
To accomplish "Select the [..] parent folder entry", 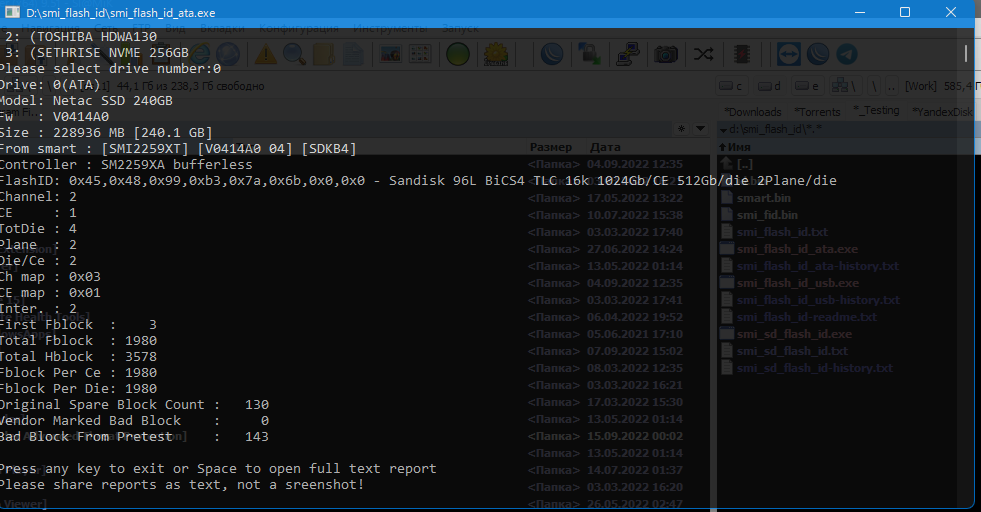I will 745,164.
